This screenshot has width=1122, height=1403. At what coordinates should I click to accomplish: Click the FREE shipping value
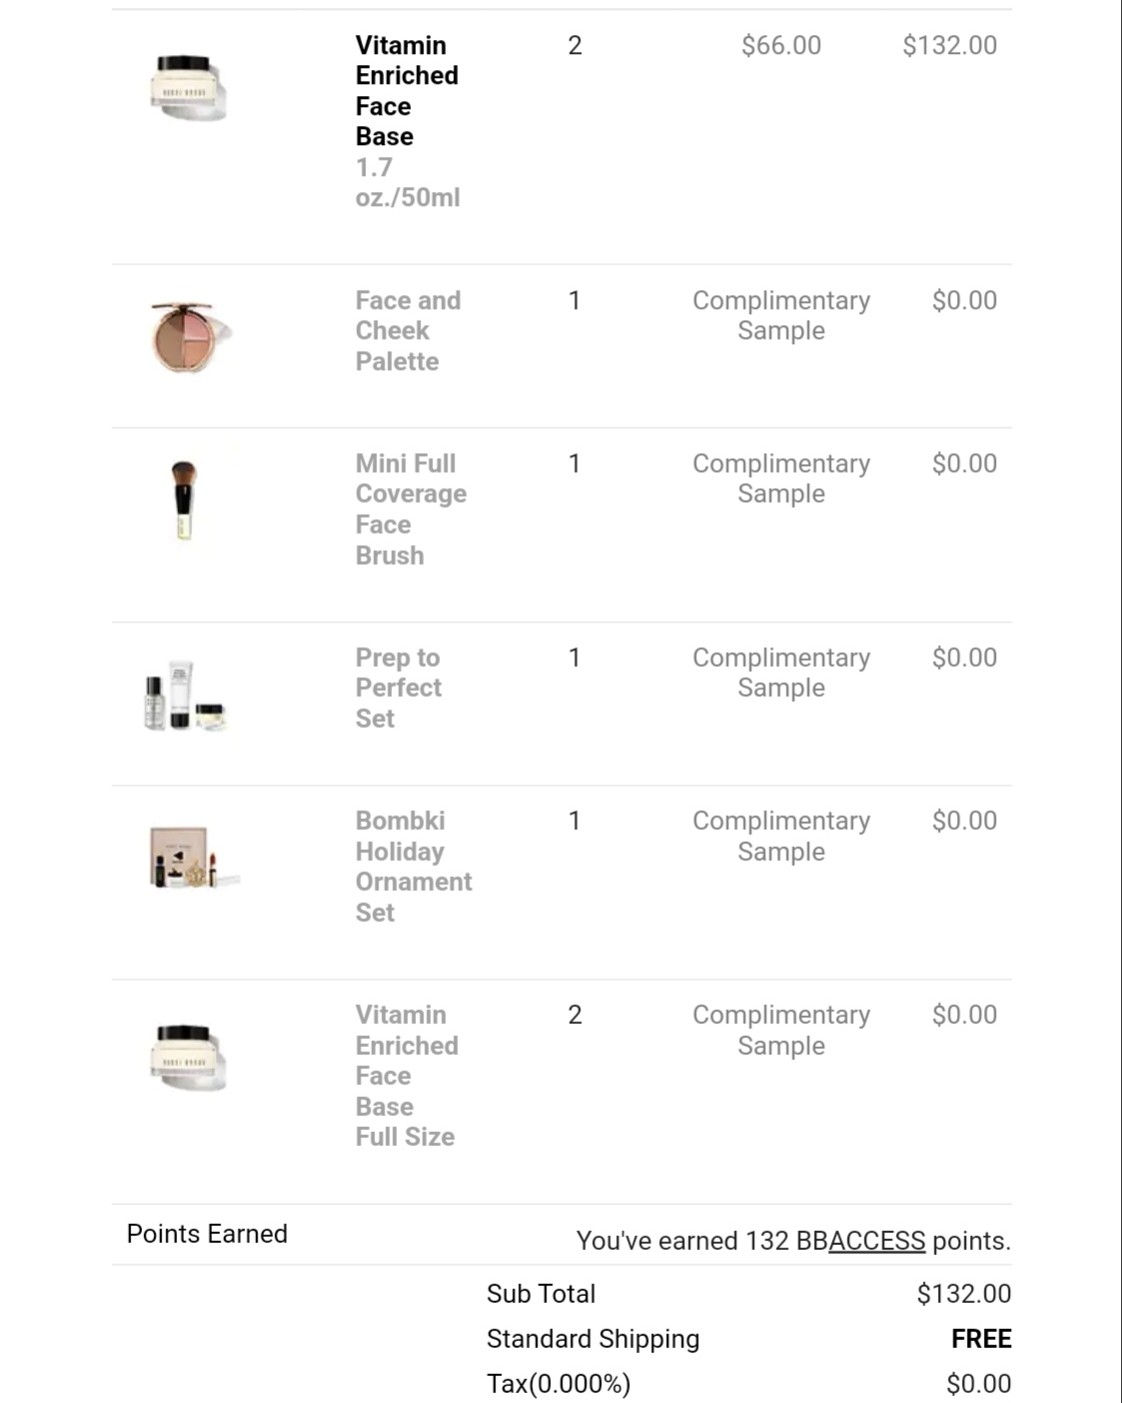[x=981, y=1339]
